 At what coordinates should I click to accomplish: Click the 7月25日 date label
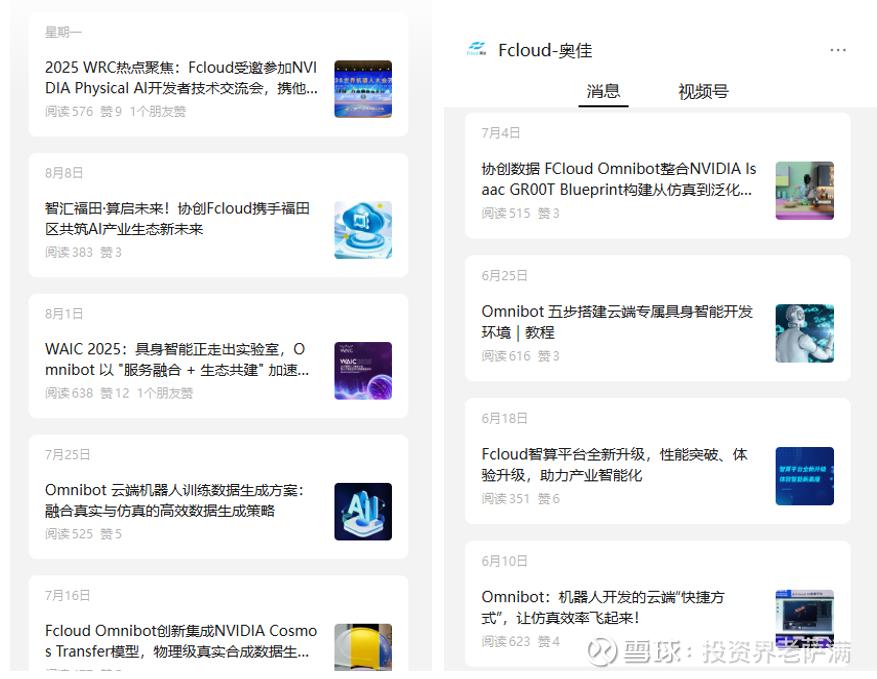coord(67,455)
